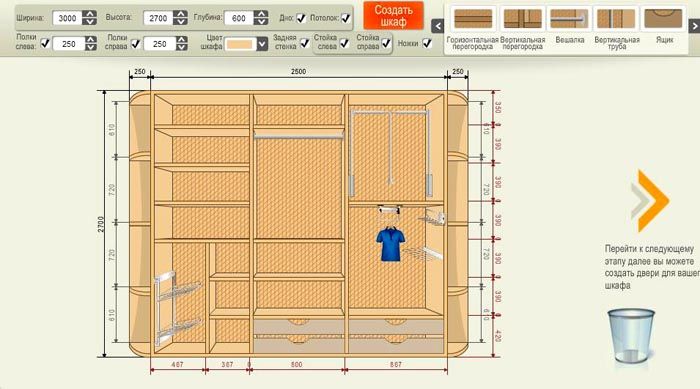
Task: Toggle the Дно checkbox
Action: pyautogui.click(x=301, y=18)
